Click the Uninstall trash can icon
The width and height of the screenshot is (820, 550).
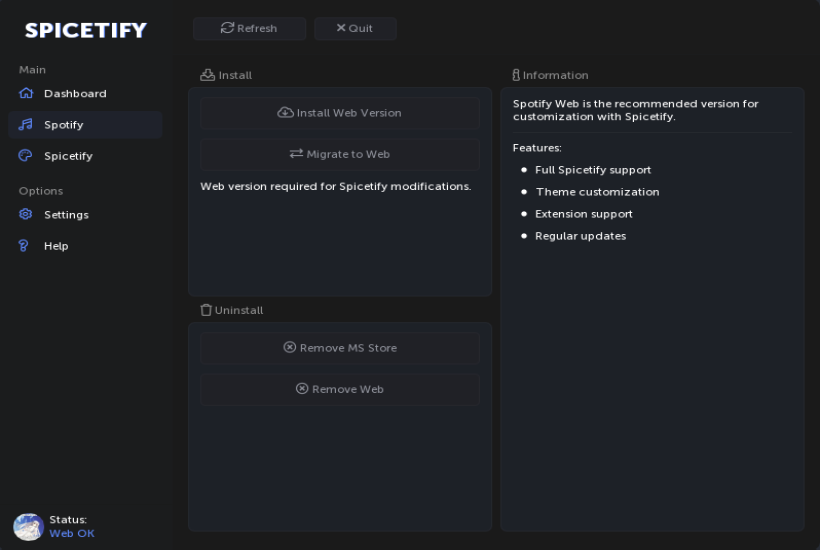pyautogui.click(x=206, y=310)
